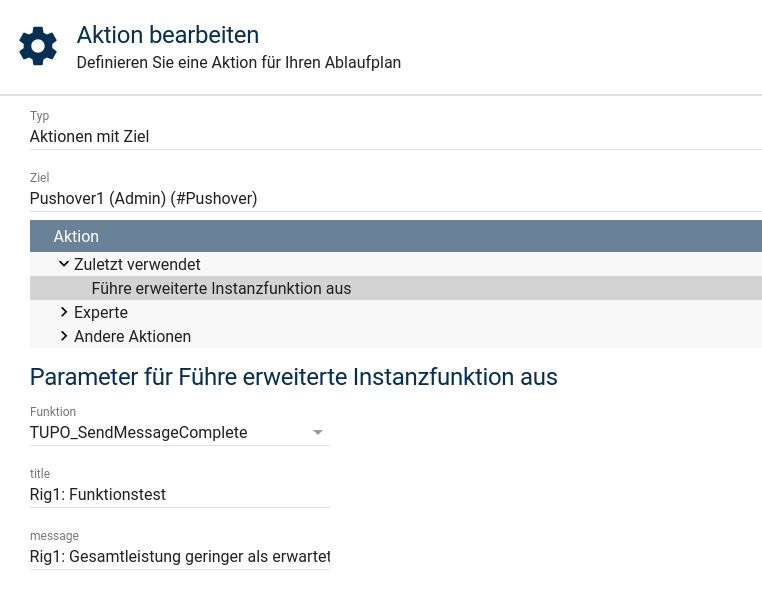
Task: Click the Parameter für Führe erweiterte heading
Action: coord(293,377)
